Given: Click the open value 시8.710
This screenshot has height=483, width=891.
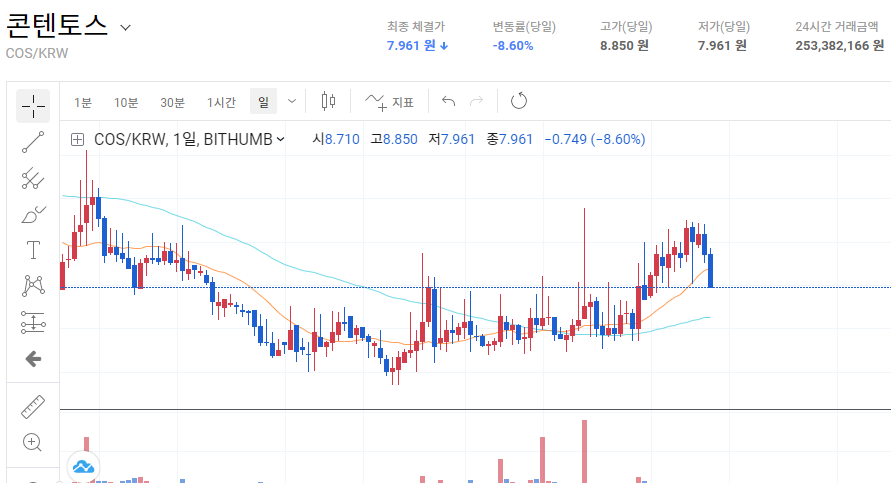Looking at the screenshot, I should pyautogui.click(x=336, y=139).
